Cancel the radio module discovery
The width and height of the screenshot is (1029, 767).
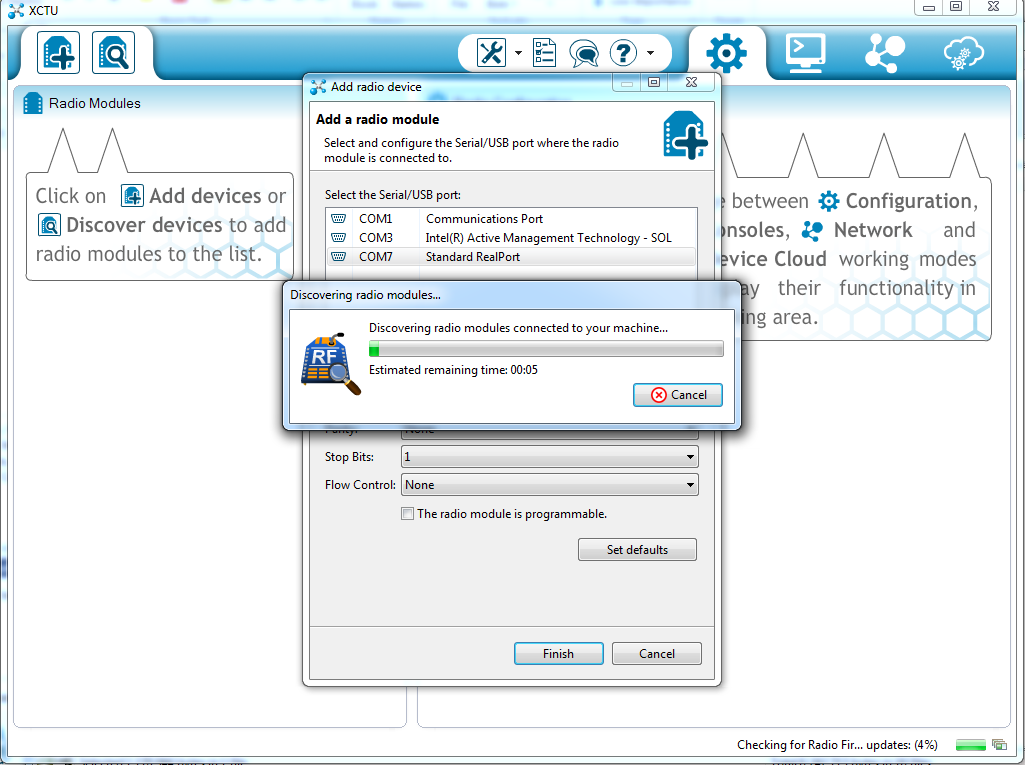click(677, 395)
